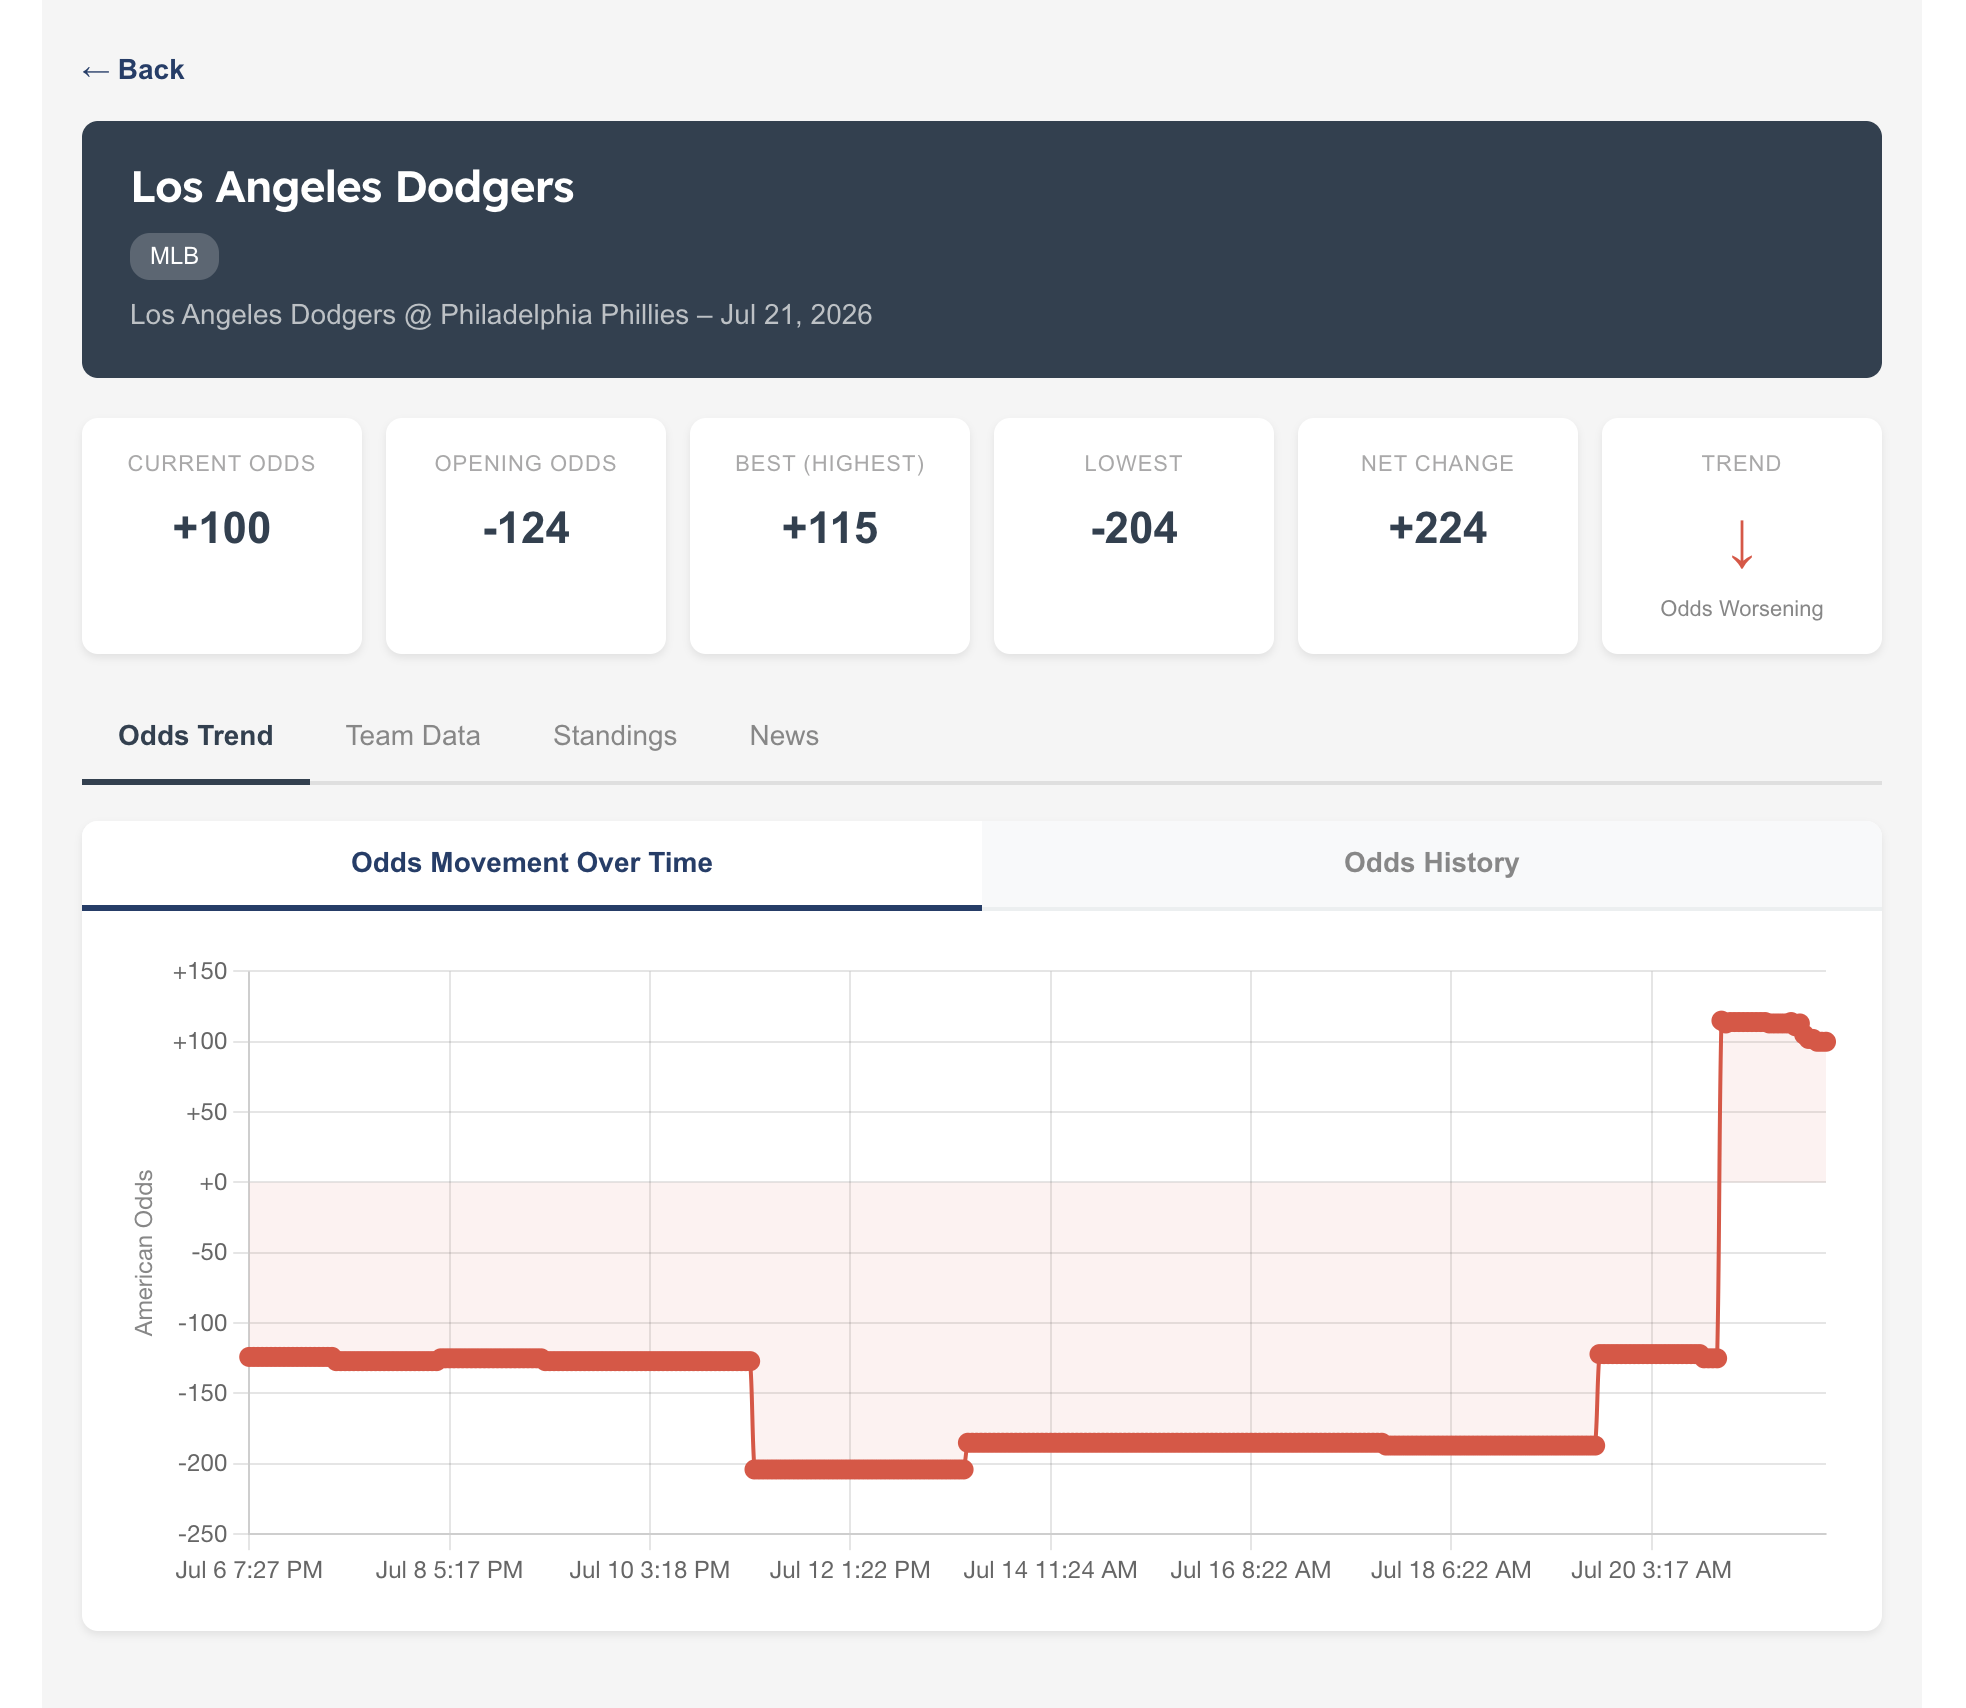1966x1708 pixels.
Task: Click the Jul 6 7:27 PM axis label
Action: 249,1570
